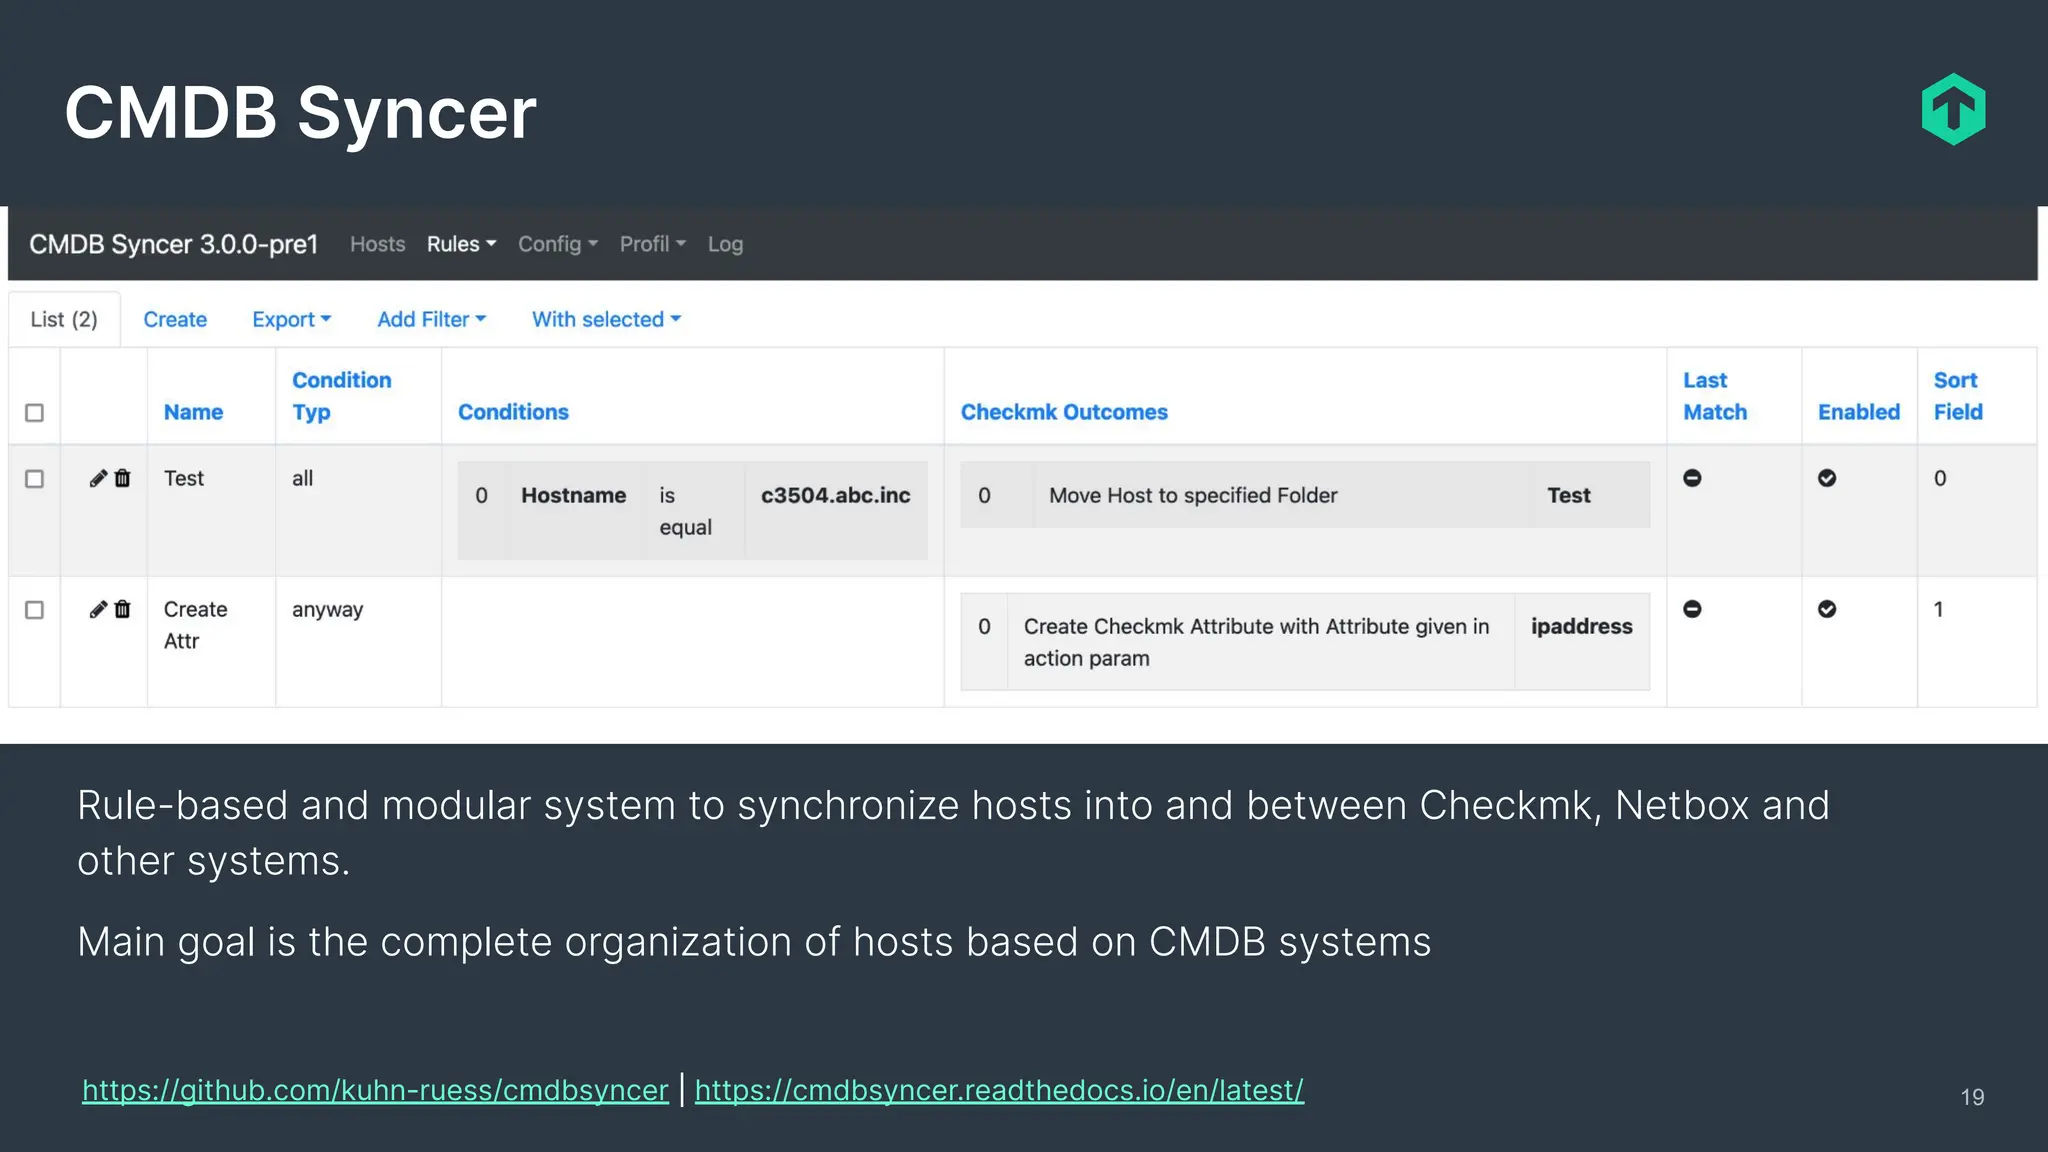Click the Checkmk logo in slide header
The image size is (2048, 1152).
pos(1953,109)
